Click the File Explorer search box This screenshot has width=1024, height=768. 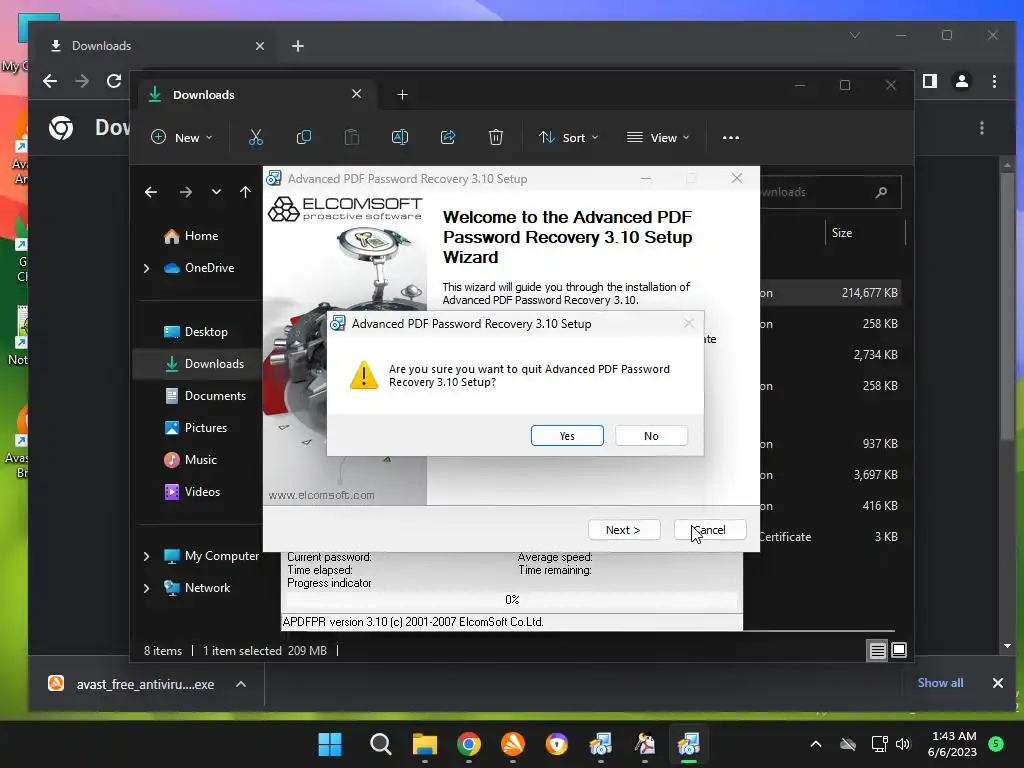831,192
